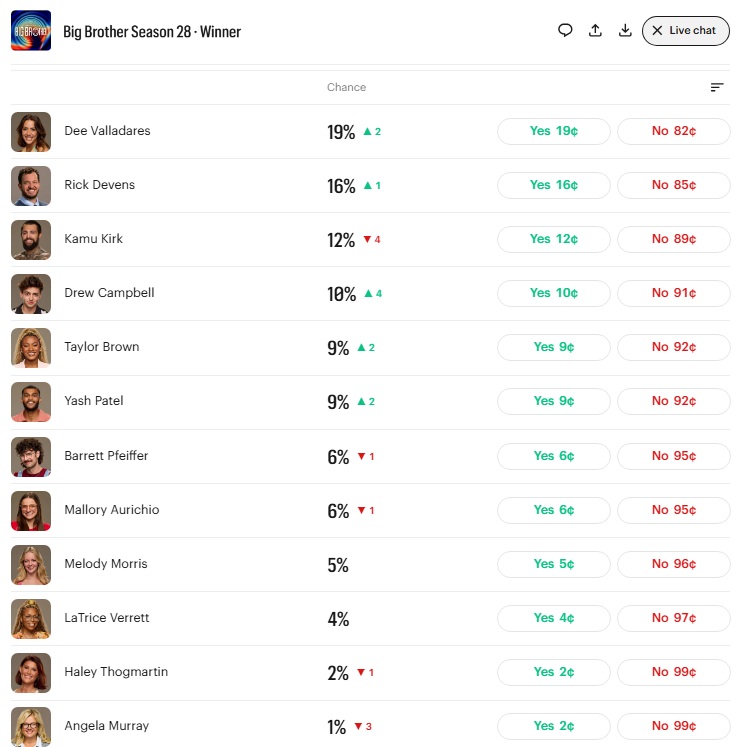The image size is (736, 747).
Task: Open Taylor Brown contestant name
Action: 102,347
